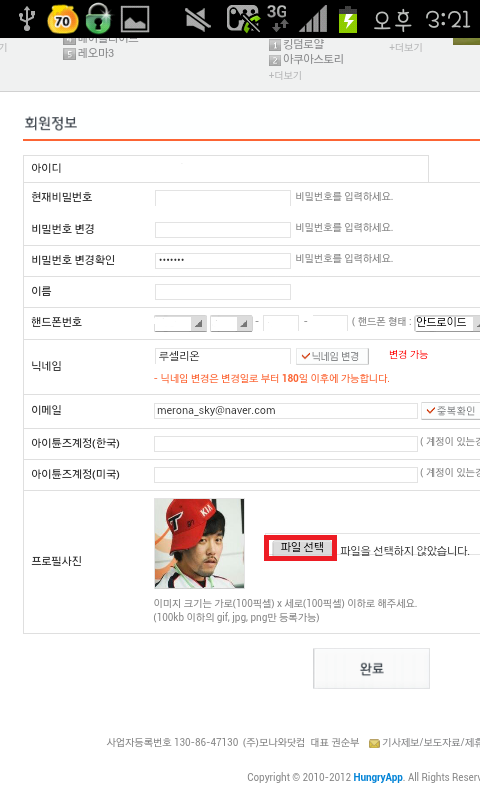
Task: Tap the 180일 nickname change notice
Action: (272, 379)
